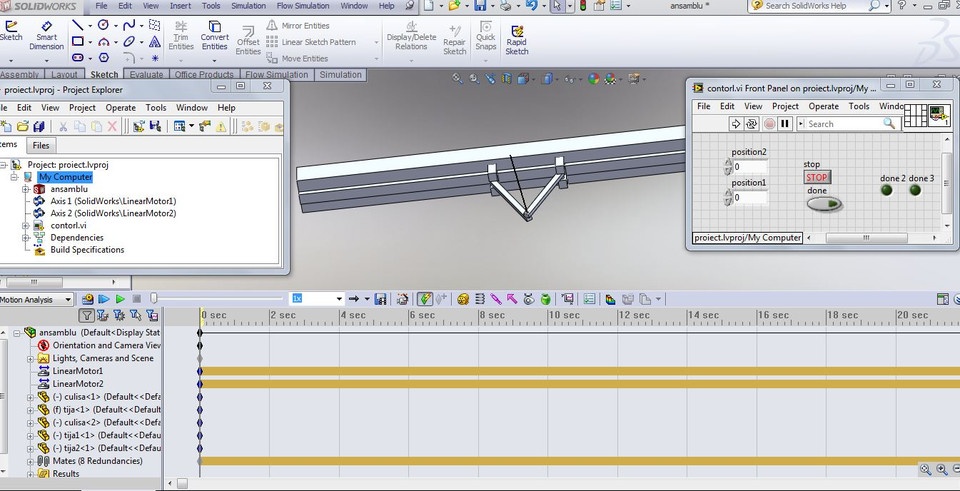Select the Corner Rectangle tool

[x=78, y=42]
